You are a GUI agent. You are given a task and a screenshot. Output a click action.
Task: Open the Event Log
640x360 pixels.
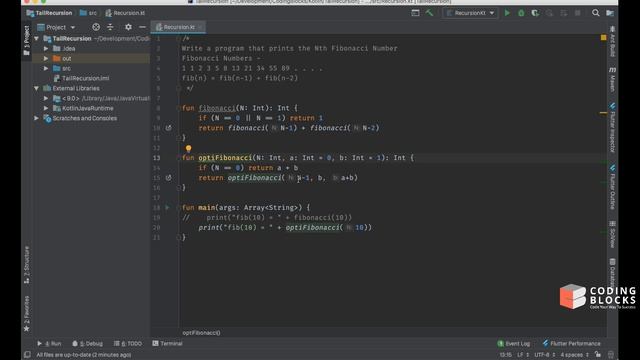(x=513, y=344)
